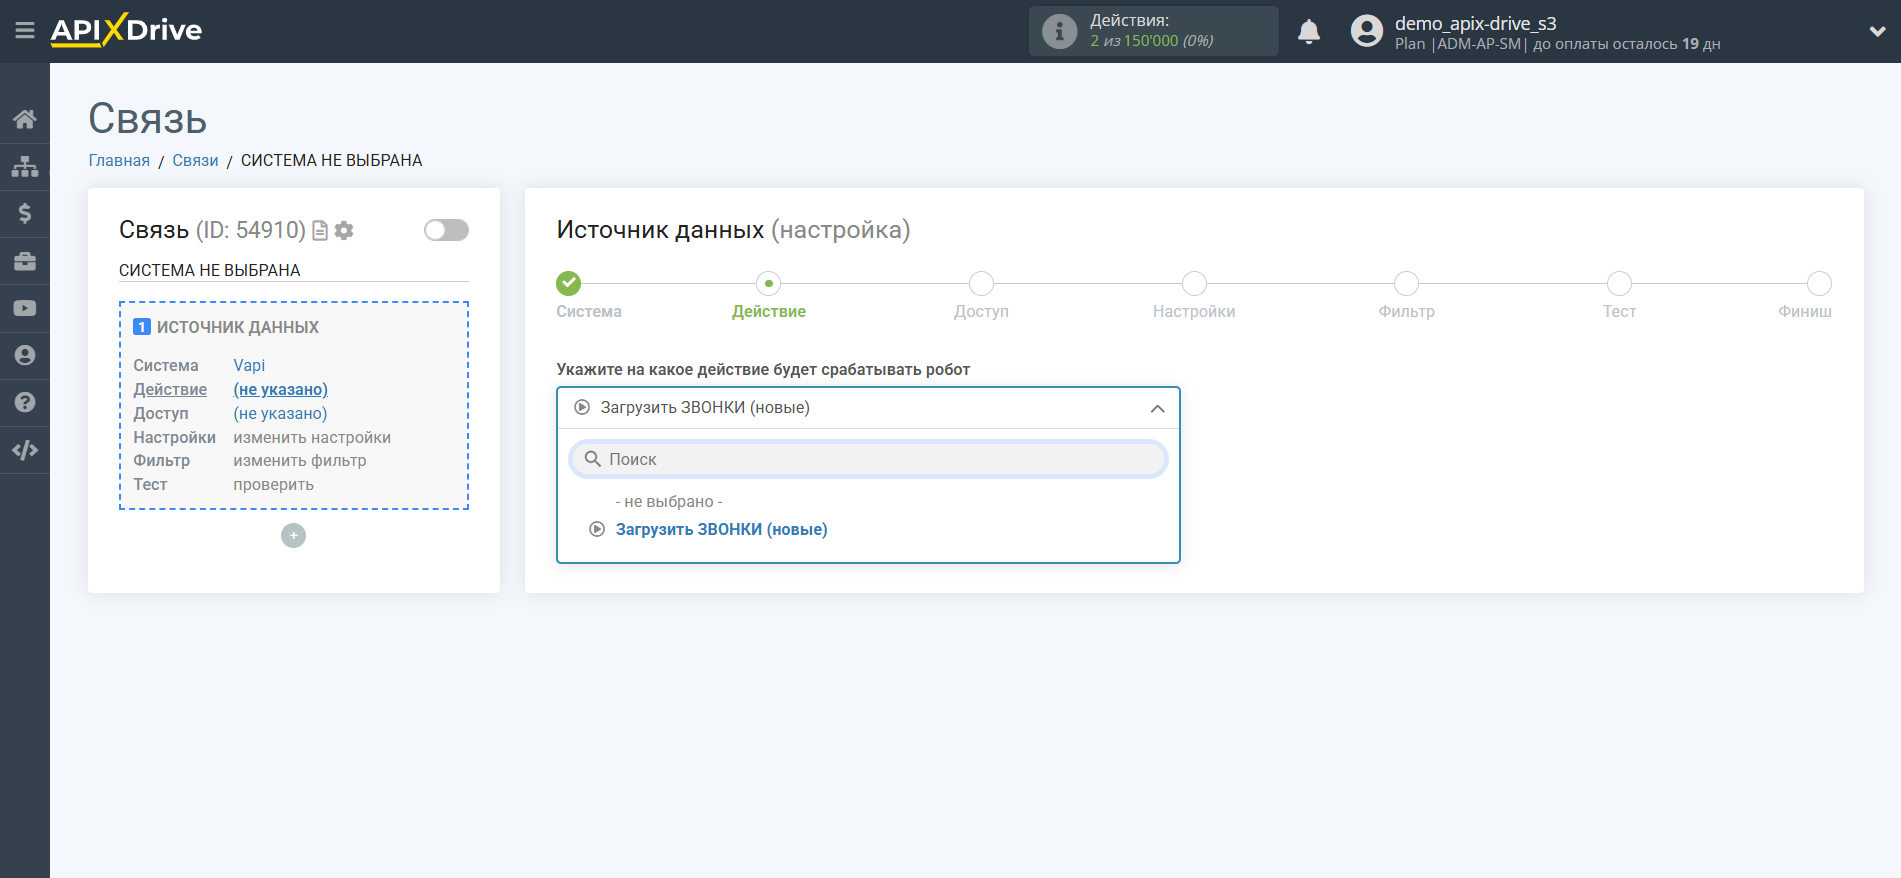Select the 'Действие' step in wizard

(769, 311)
